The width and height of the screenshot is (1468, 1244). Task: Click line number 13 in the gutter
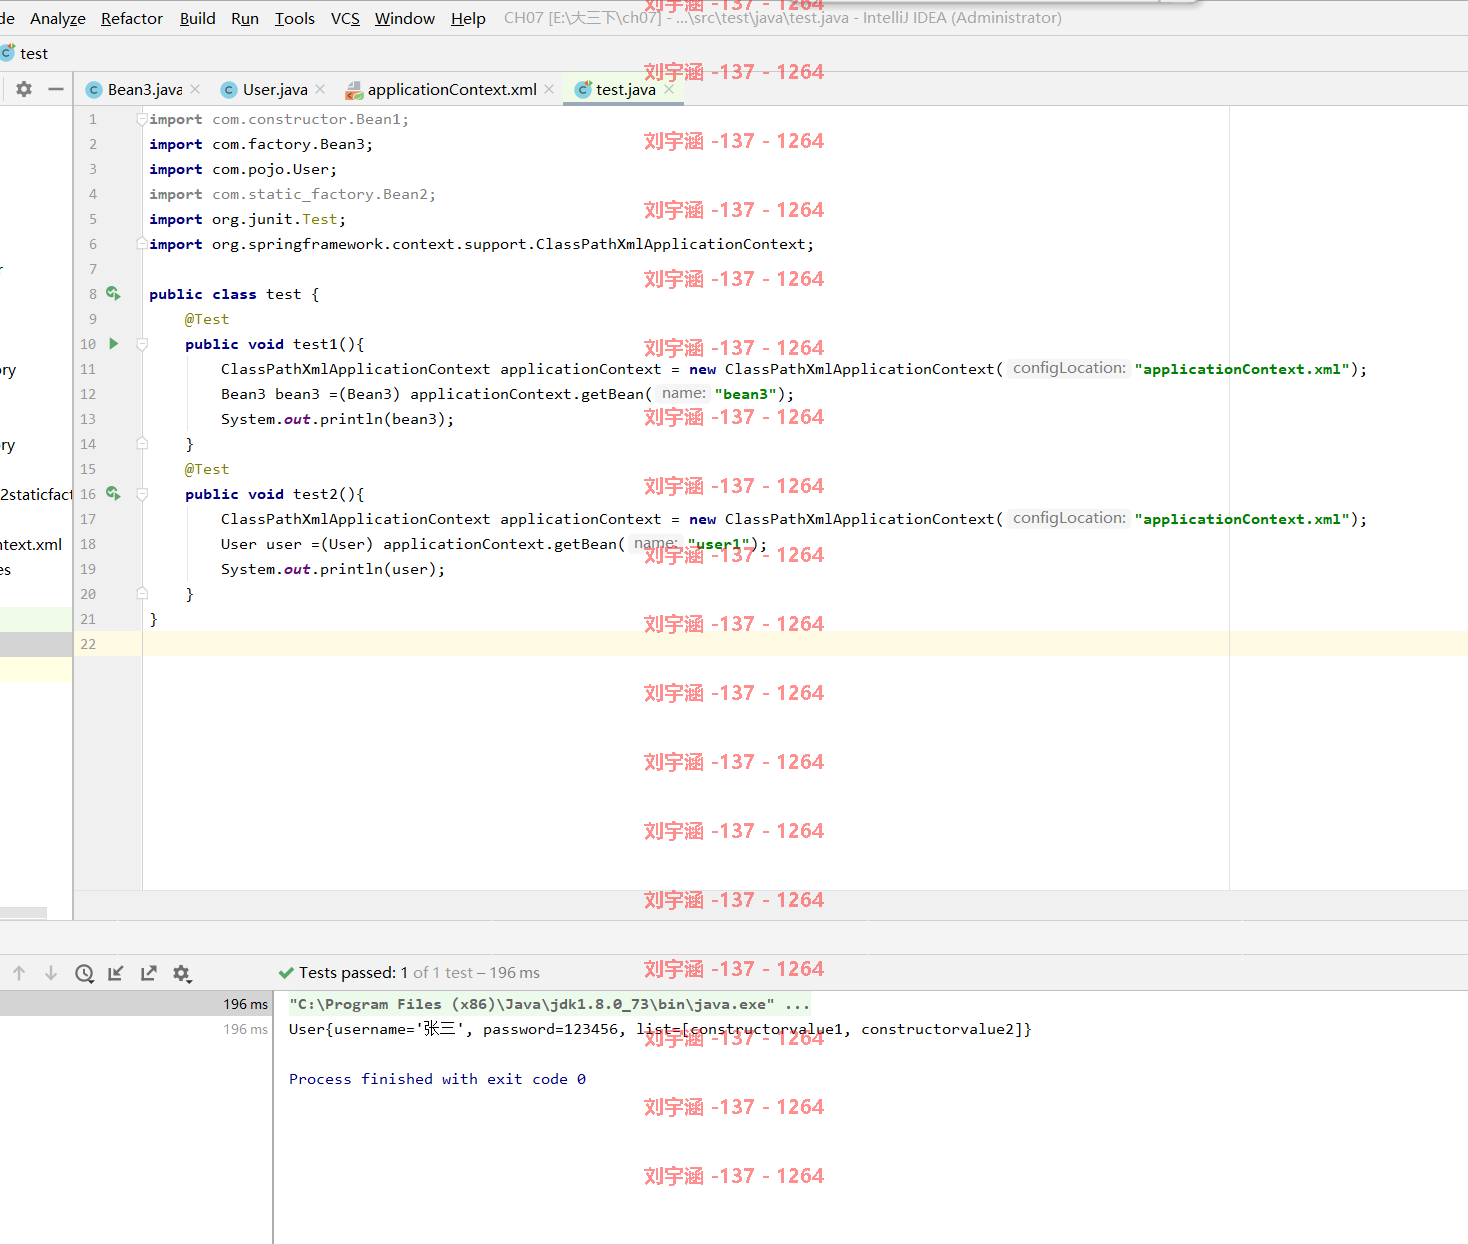pos(88,419)
